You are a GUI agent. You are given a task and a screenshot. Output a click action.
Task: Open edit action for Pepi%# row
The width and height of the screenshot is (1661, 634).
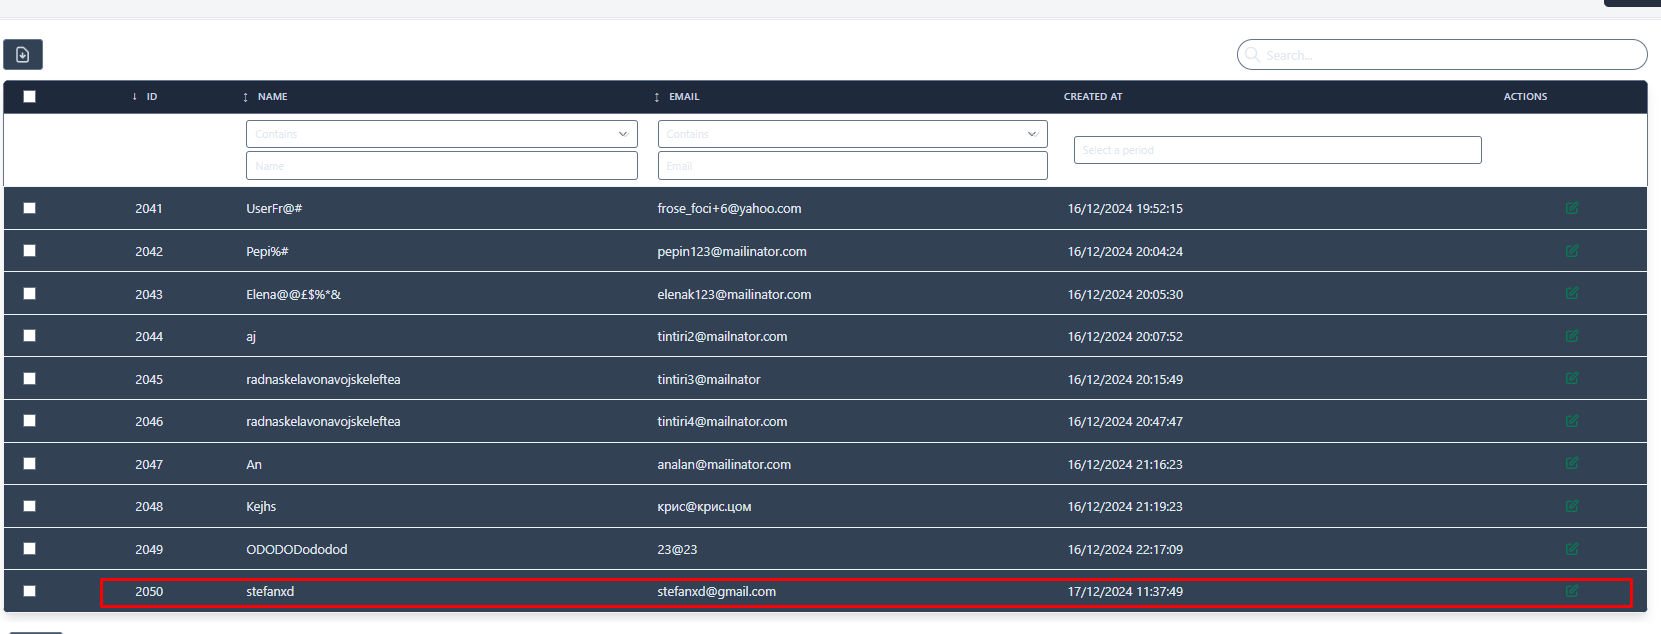1571,251
